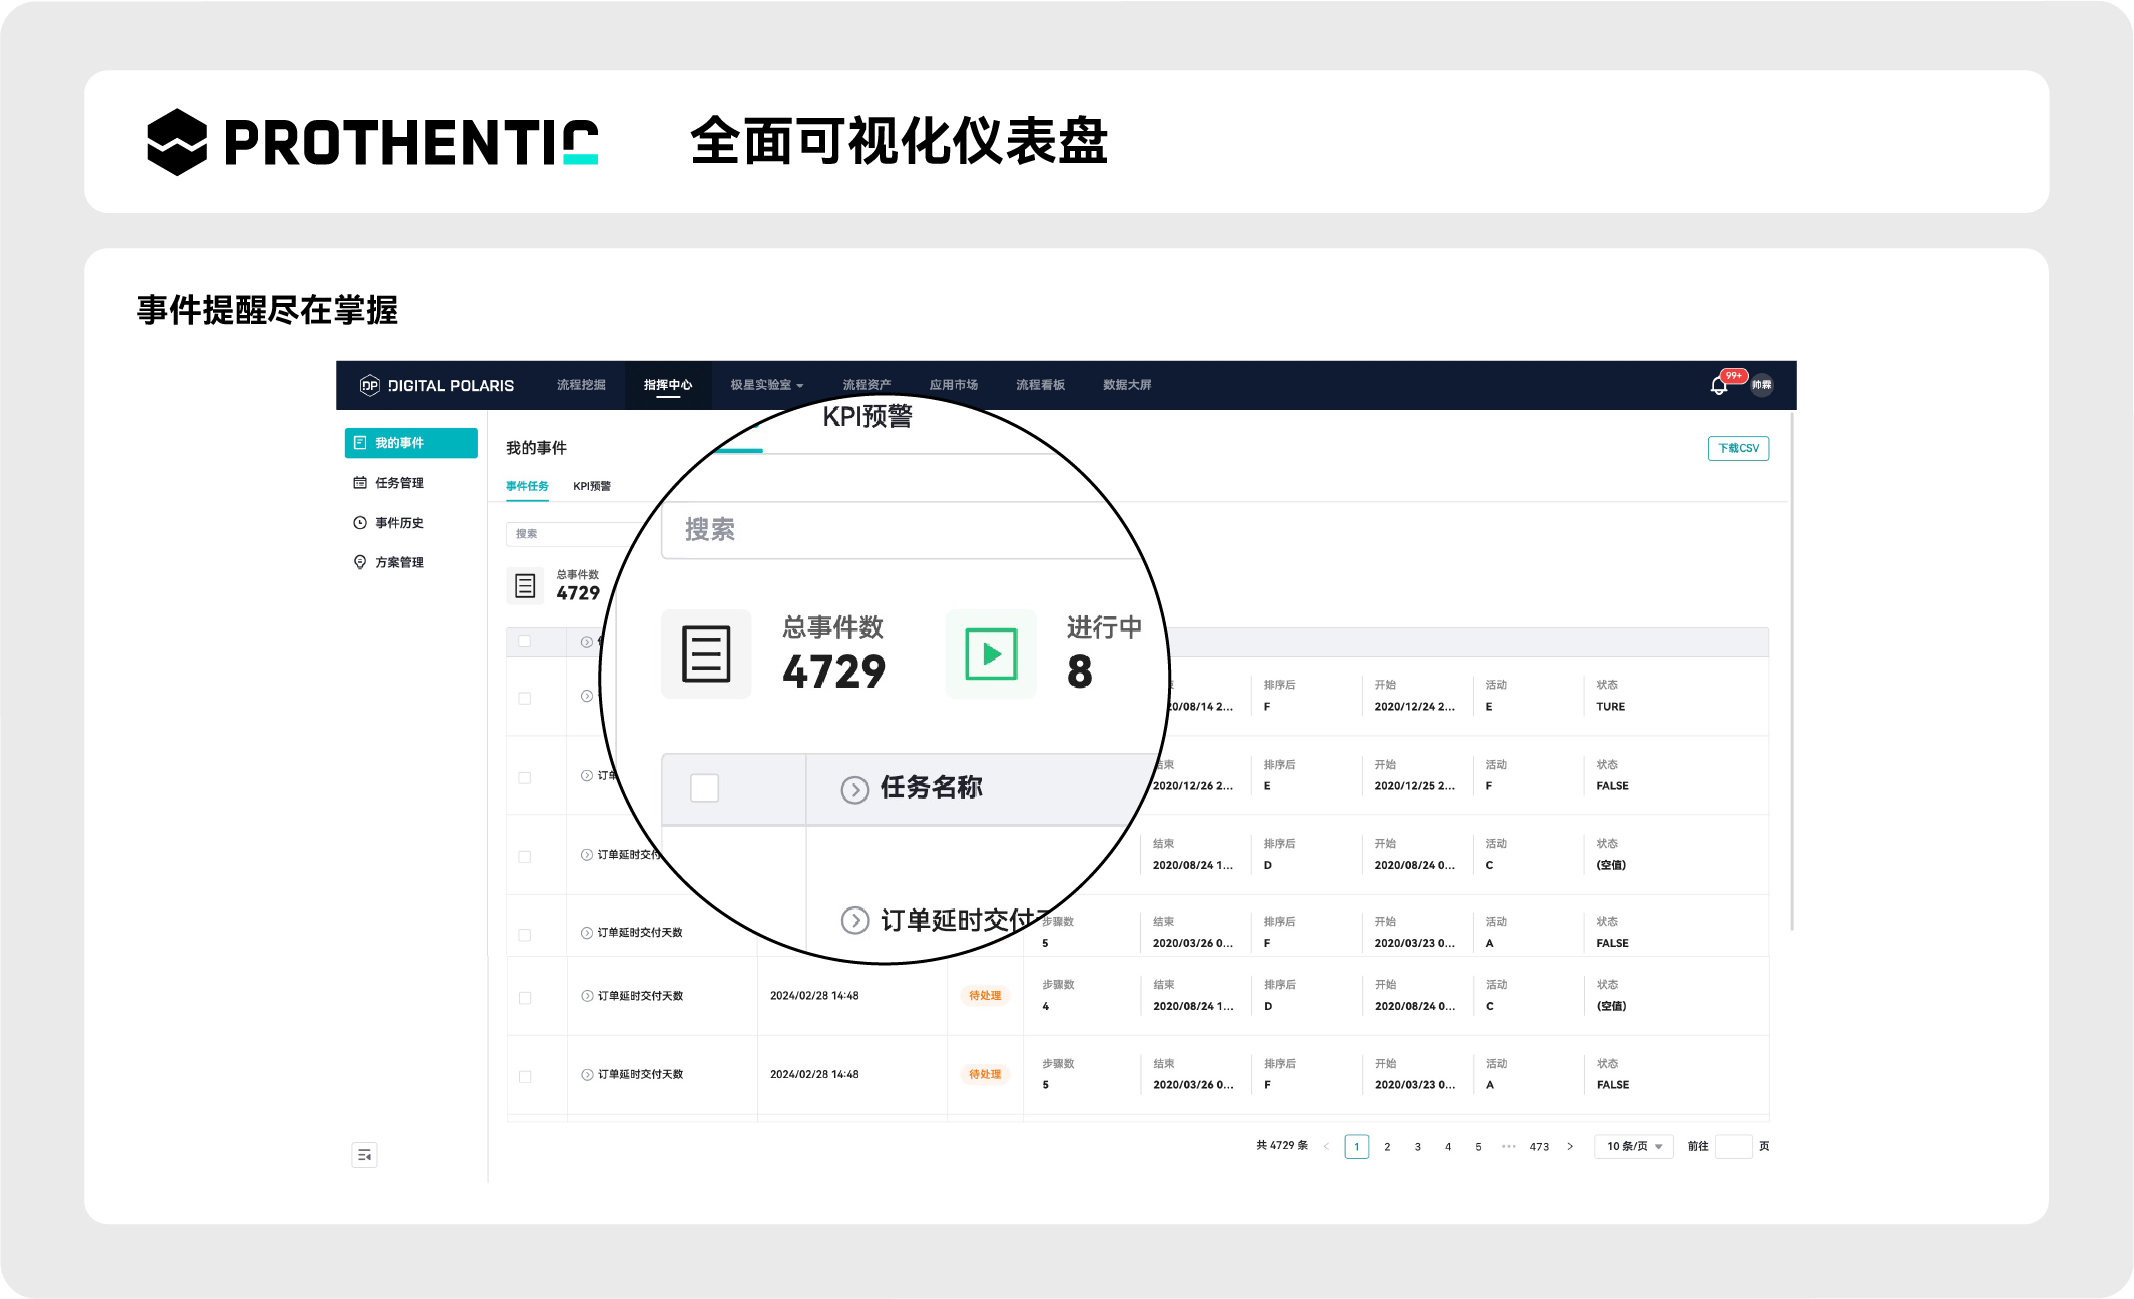Screen dimensions: 2134x1299
Task: Click the 任务管理 calendar icon
Action: click(360, 483)
